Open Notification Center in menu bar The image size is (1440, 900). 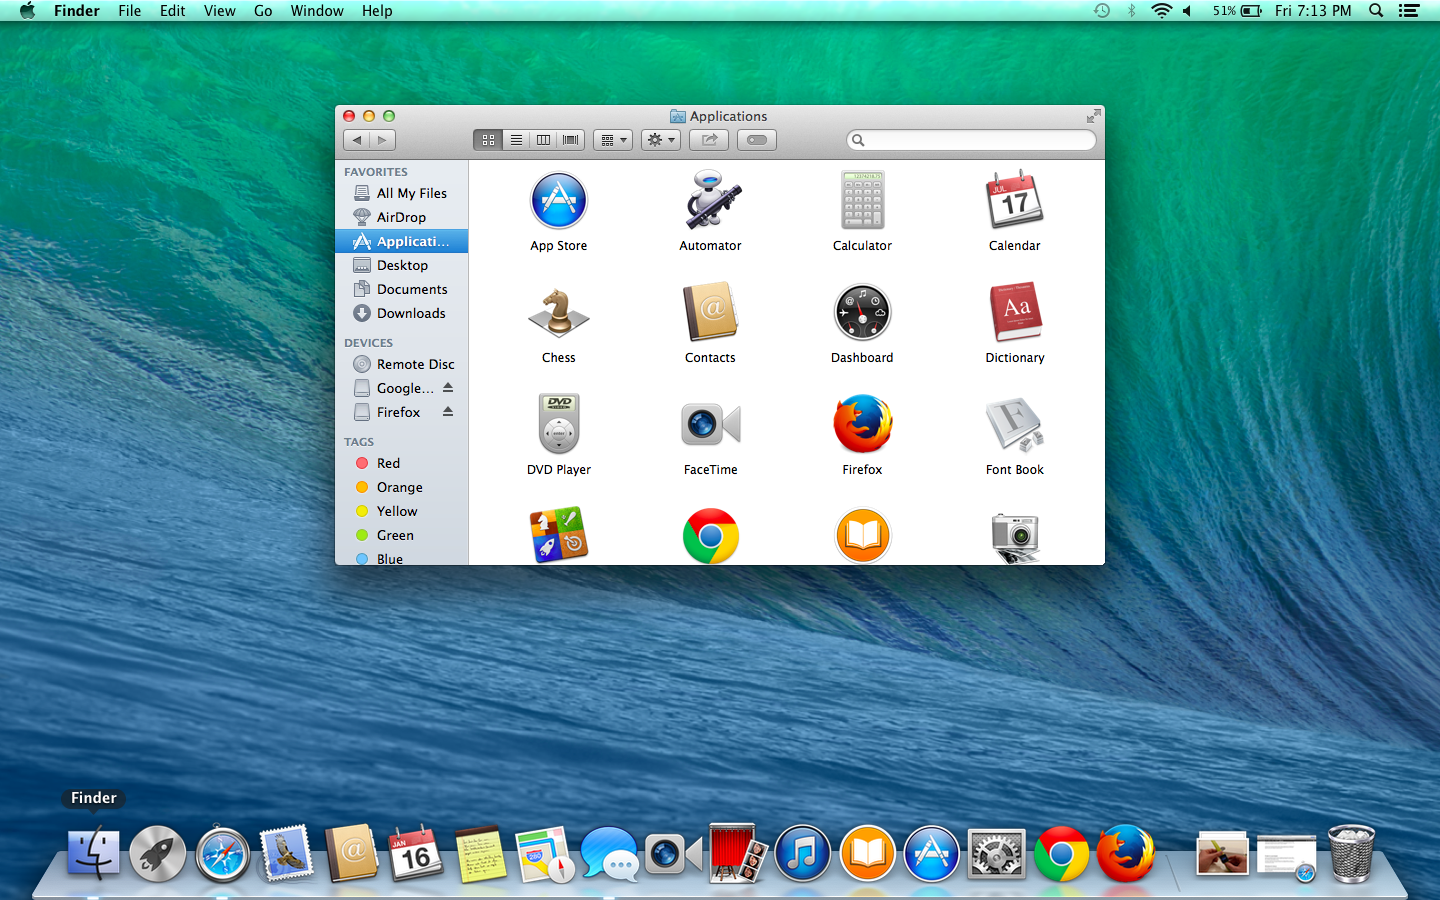[x=1409, y=11]
